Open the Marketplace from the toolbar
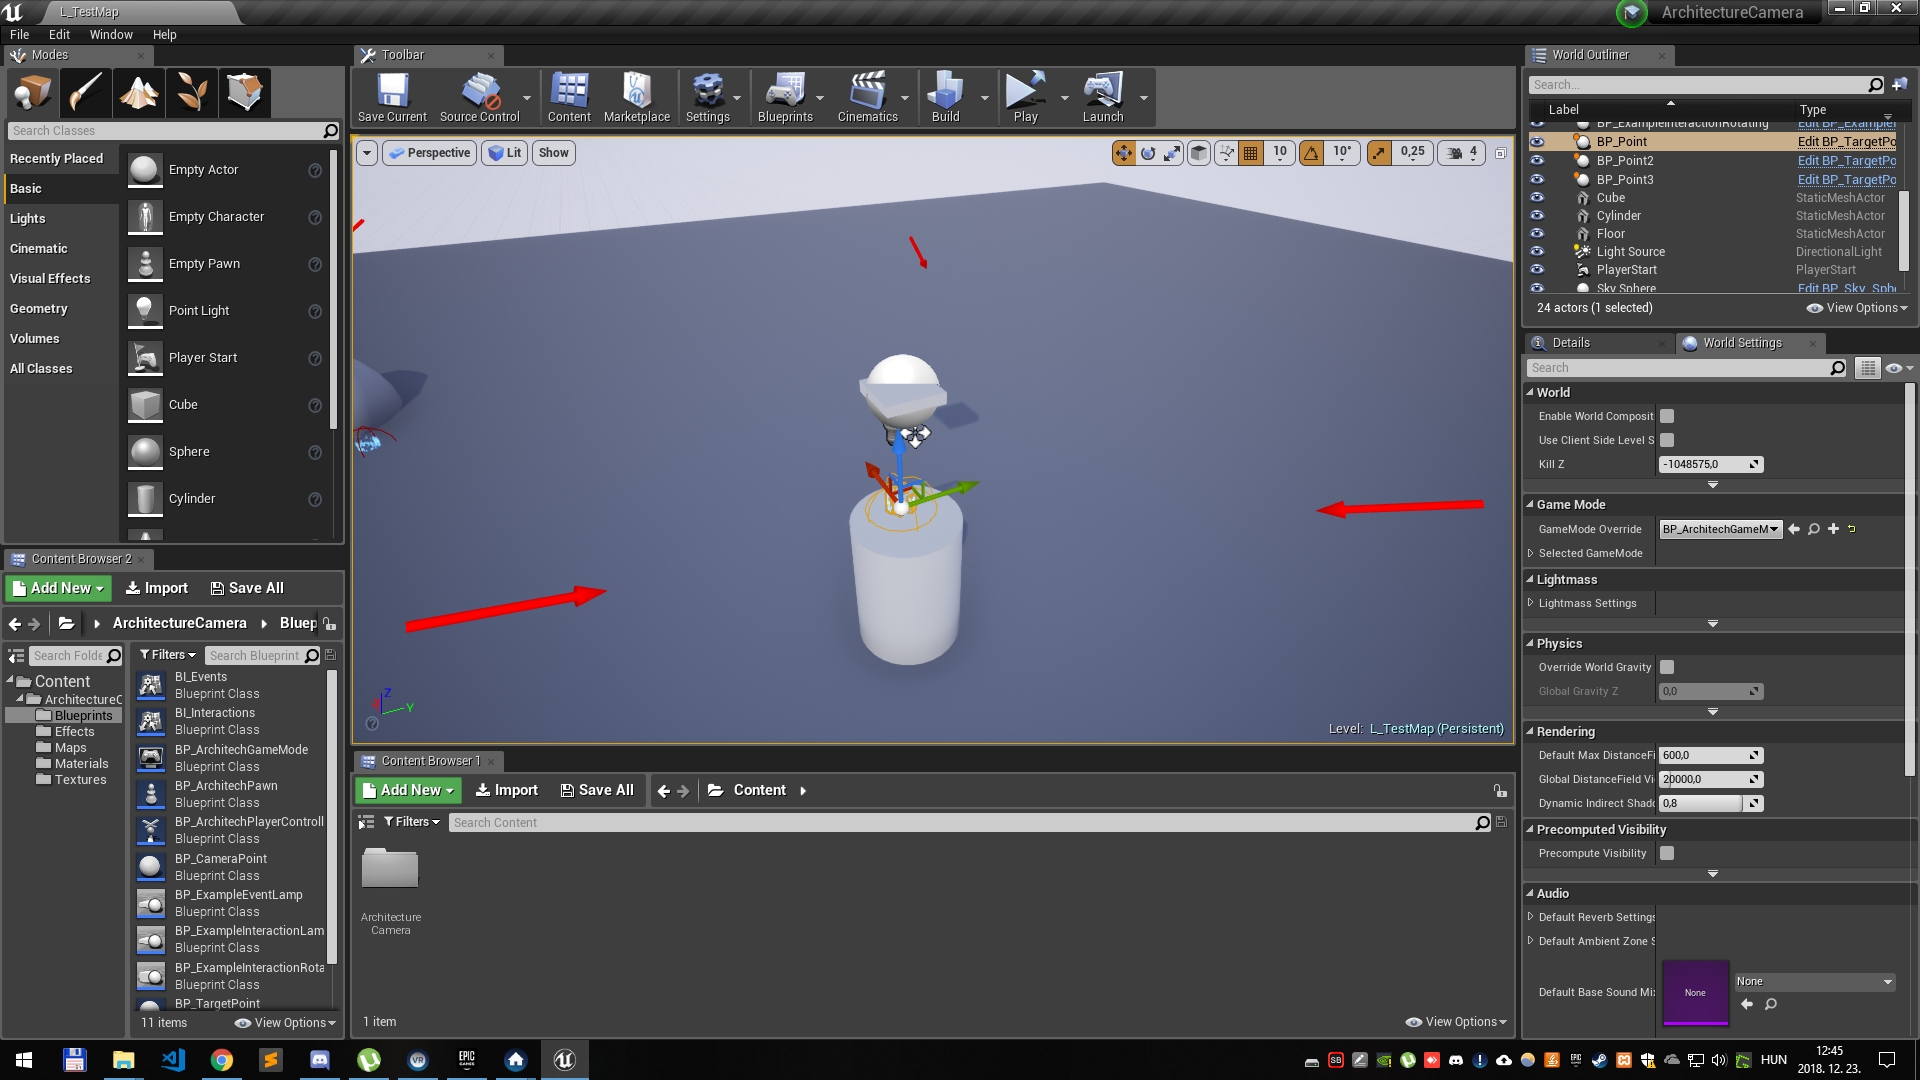 tap(636, 96)
